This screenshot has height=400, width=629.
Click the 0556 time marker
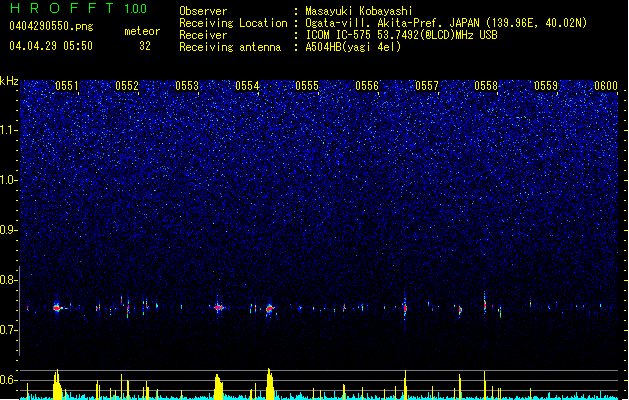(367, 86)
